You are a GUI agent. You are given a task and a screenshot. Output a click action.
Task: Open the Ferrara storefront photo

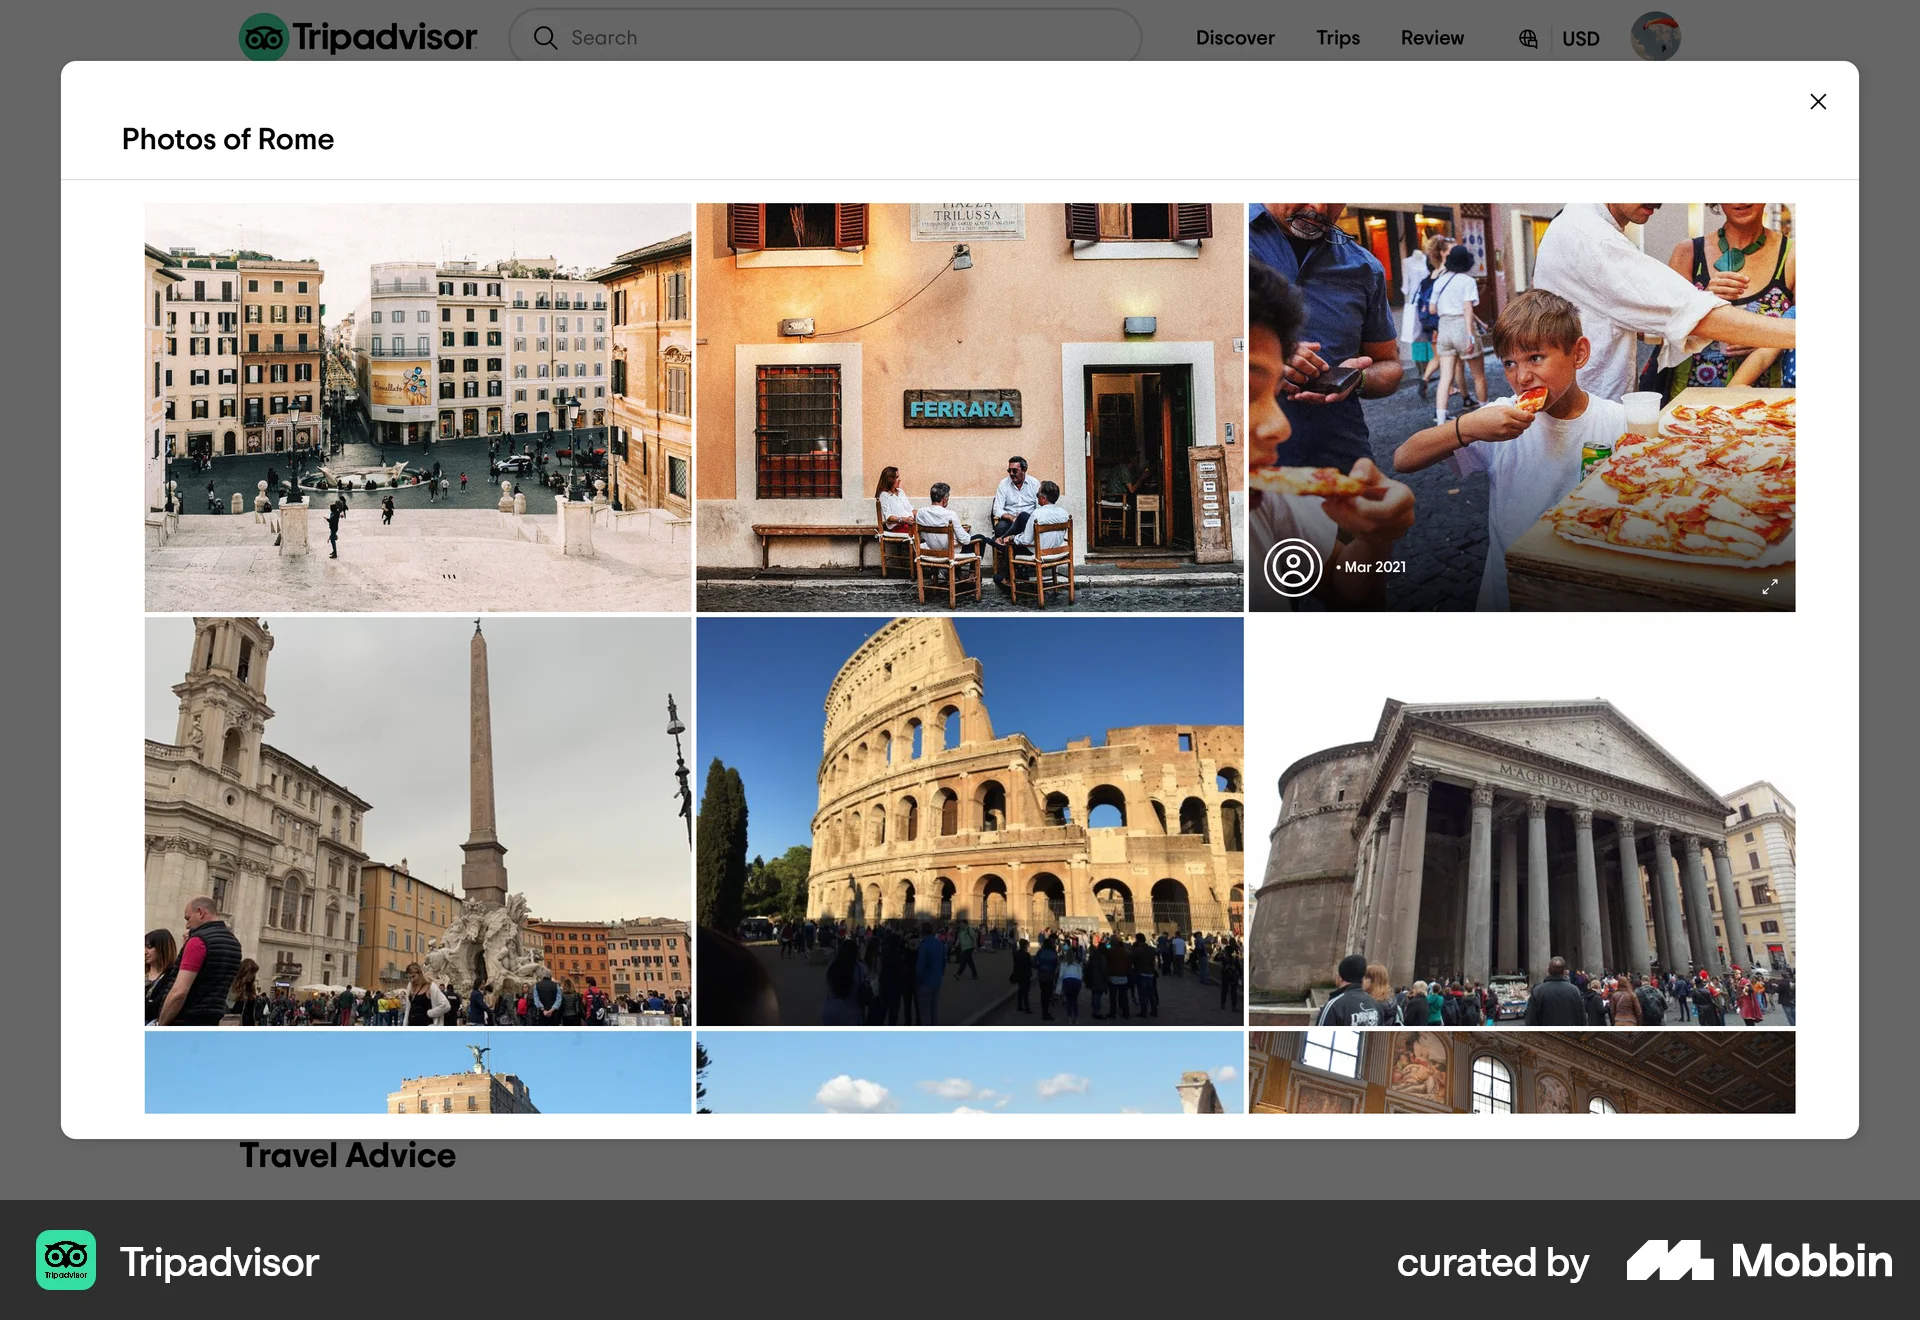[x=969, y=407]
